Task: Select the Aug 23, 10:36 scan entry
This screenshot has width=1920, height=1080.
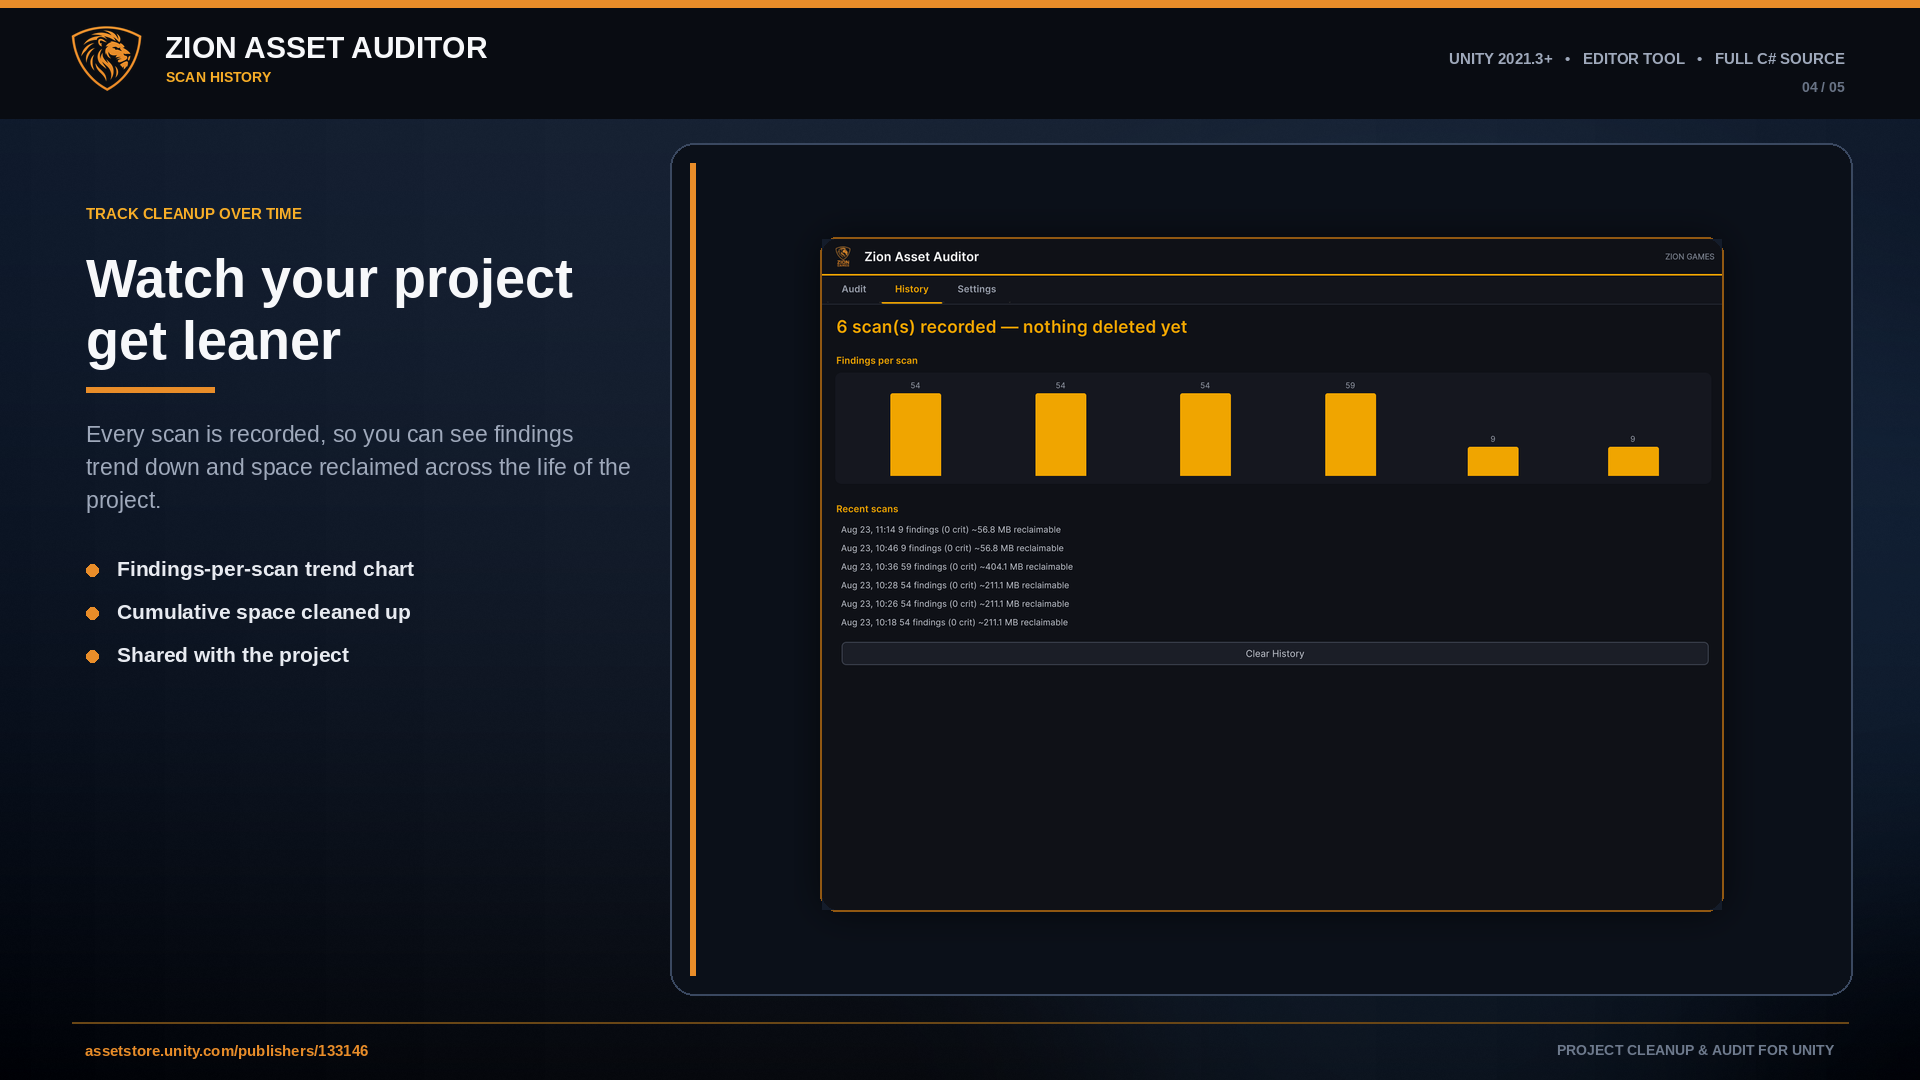Action: coord(957,567)
